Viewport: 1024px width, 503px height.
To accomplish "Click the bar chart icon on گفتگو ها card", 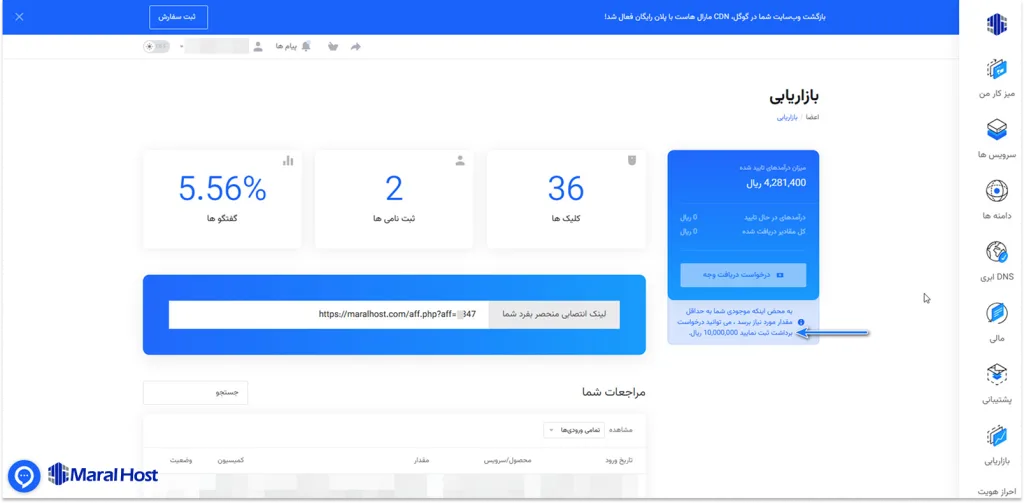I will pos(288,161).
